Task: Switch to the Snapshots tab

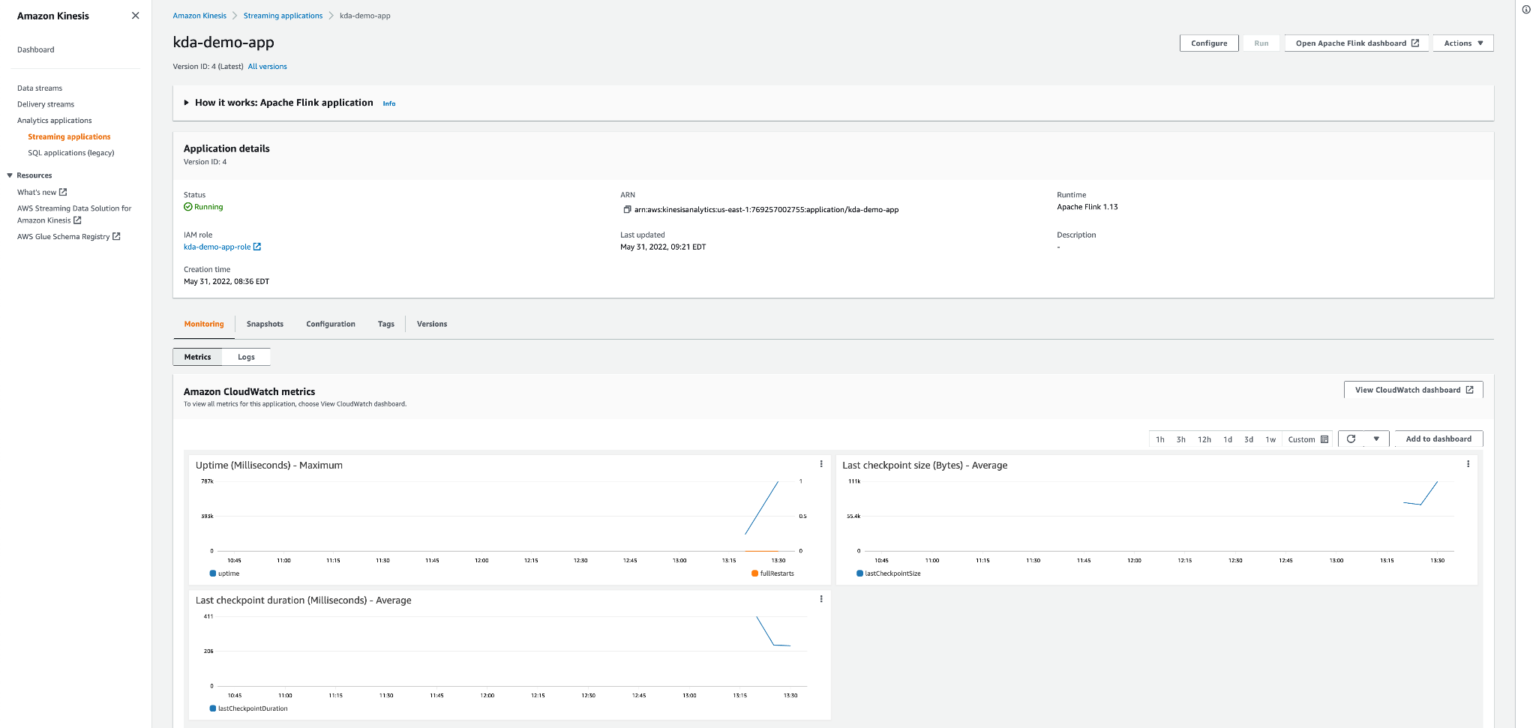Action: 265,323
